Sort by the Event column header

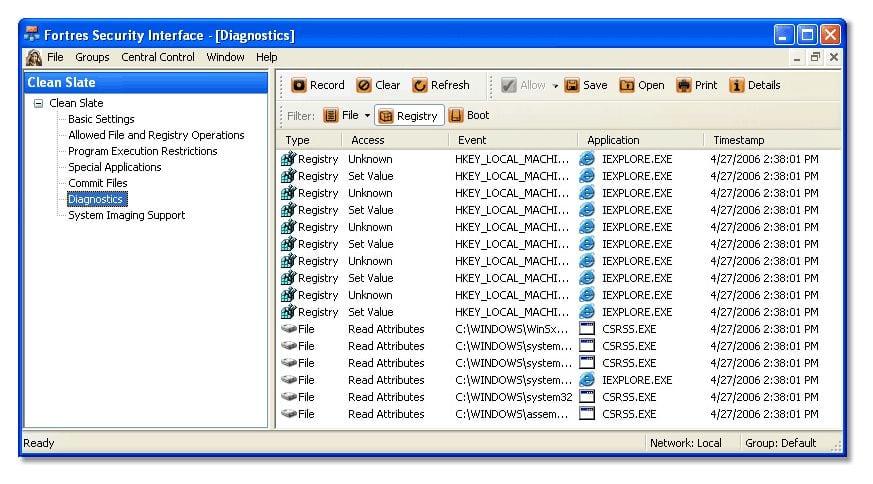pos(513,140)
